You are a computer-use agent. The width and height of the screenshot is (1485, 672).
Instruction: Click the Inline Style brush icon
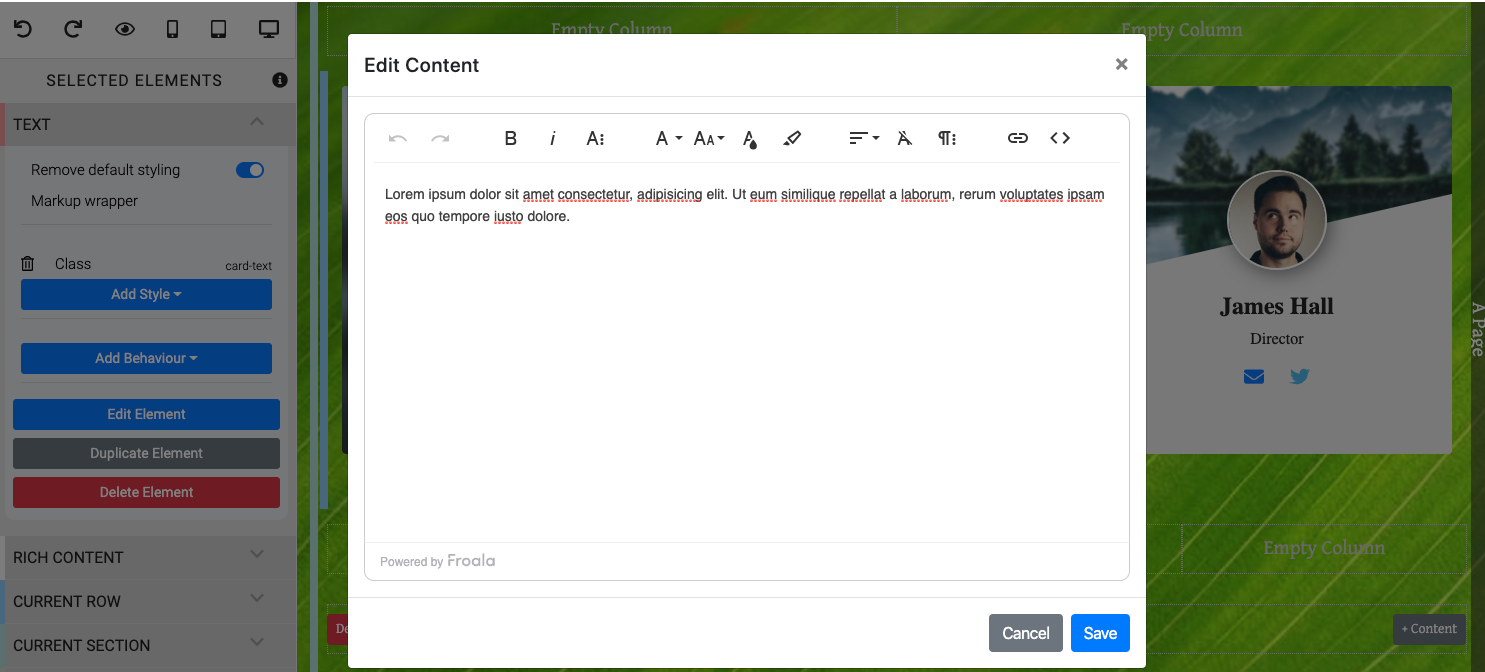coord(792,139)
